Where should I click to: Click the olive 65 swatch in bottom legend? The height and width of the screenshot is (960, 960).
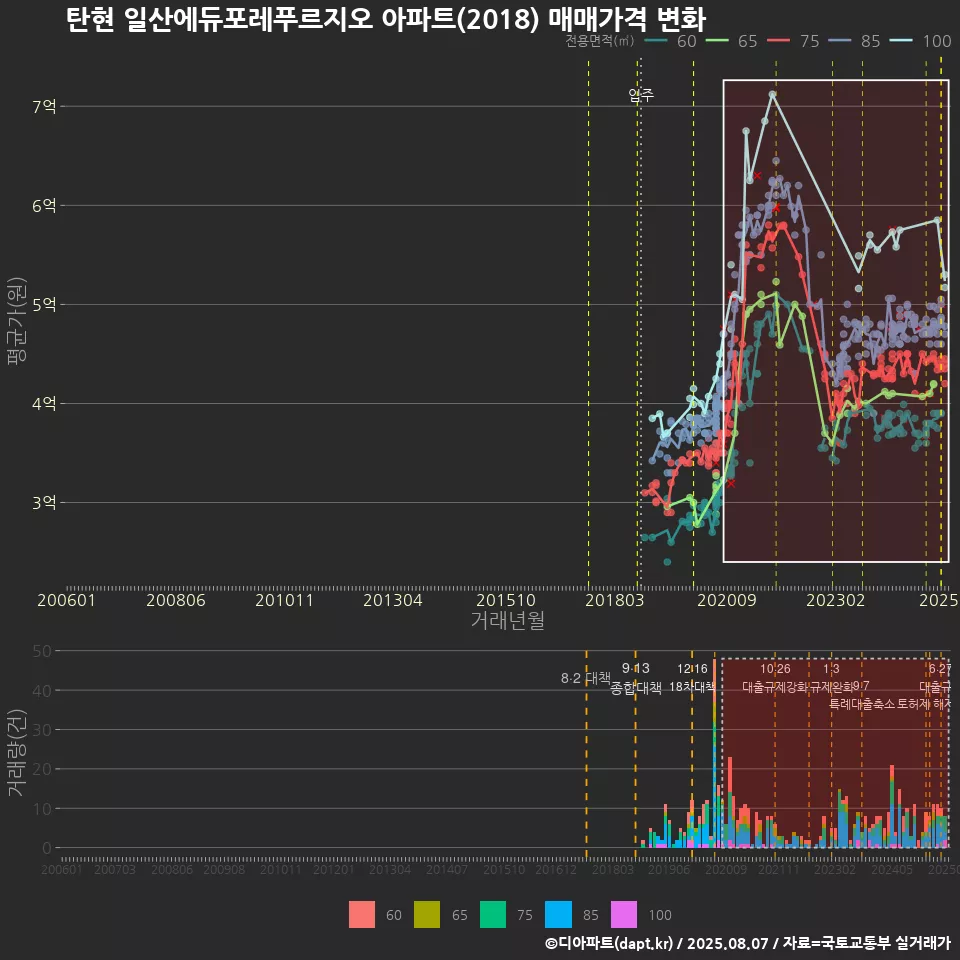click(x=427, y=915)
